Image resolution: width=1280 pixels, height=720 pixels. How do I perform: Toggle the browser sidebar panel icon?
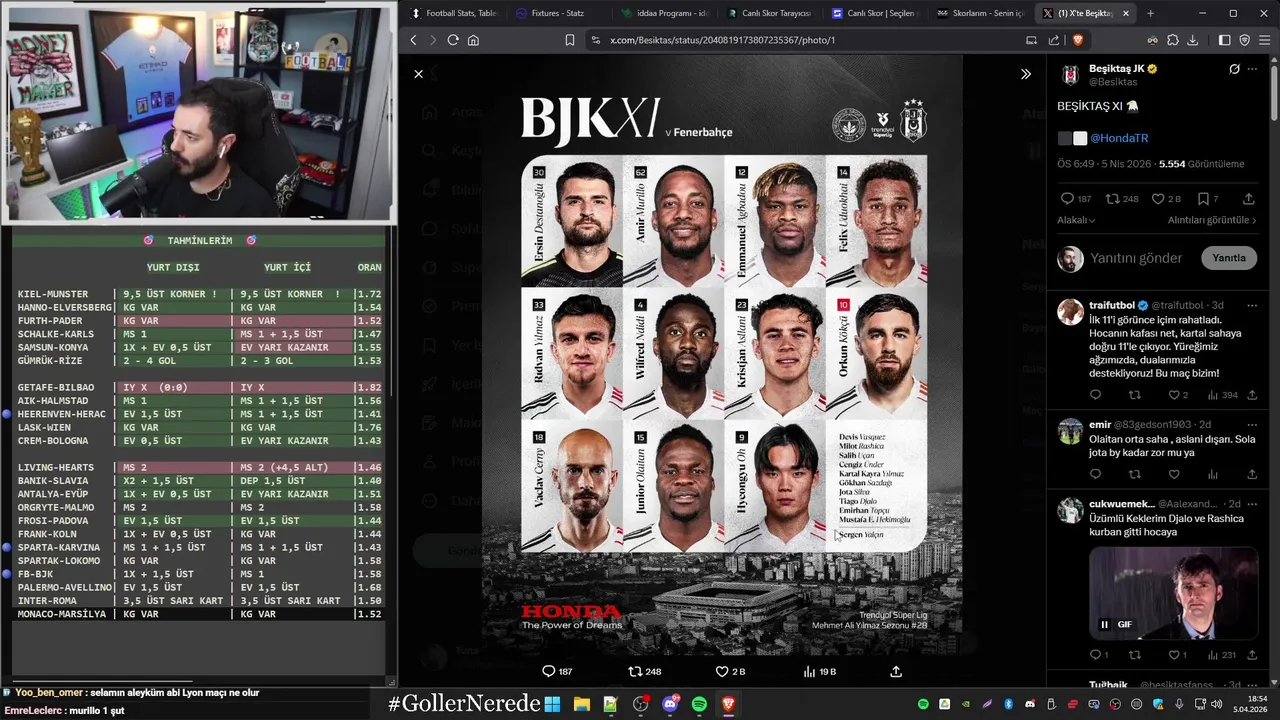1225,40
